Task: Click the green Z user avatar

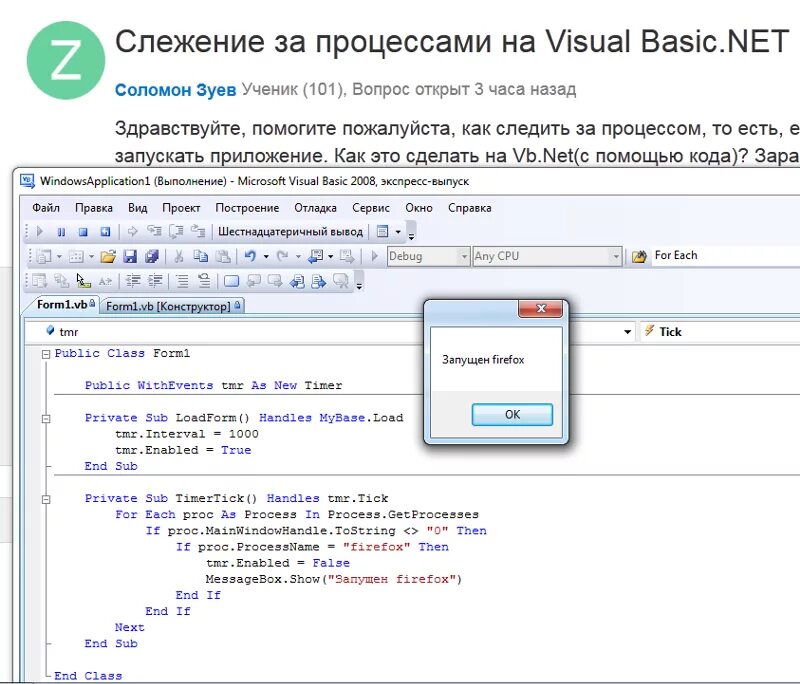Action: click(66, 60)
